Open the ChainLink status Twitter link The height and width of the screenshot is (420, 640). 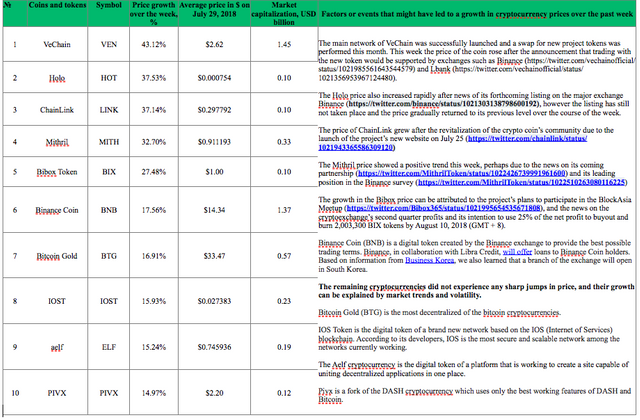[x=453, y=143]
